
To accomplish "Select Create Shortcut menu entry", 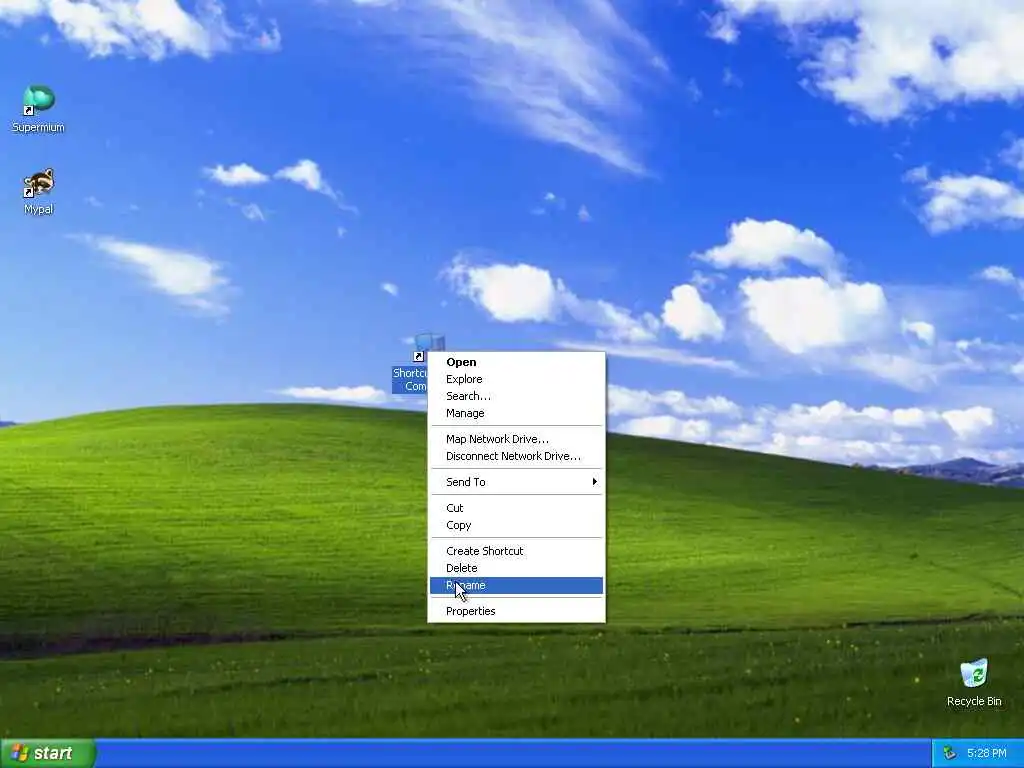I will point(516,551).
